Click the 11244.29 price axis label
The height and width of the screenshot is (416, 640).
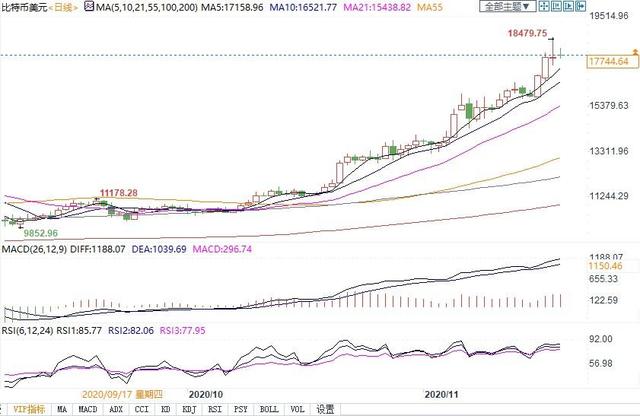point(609,196)
